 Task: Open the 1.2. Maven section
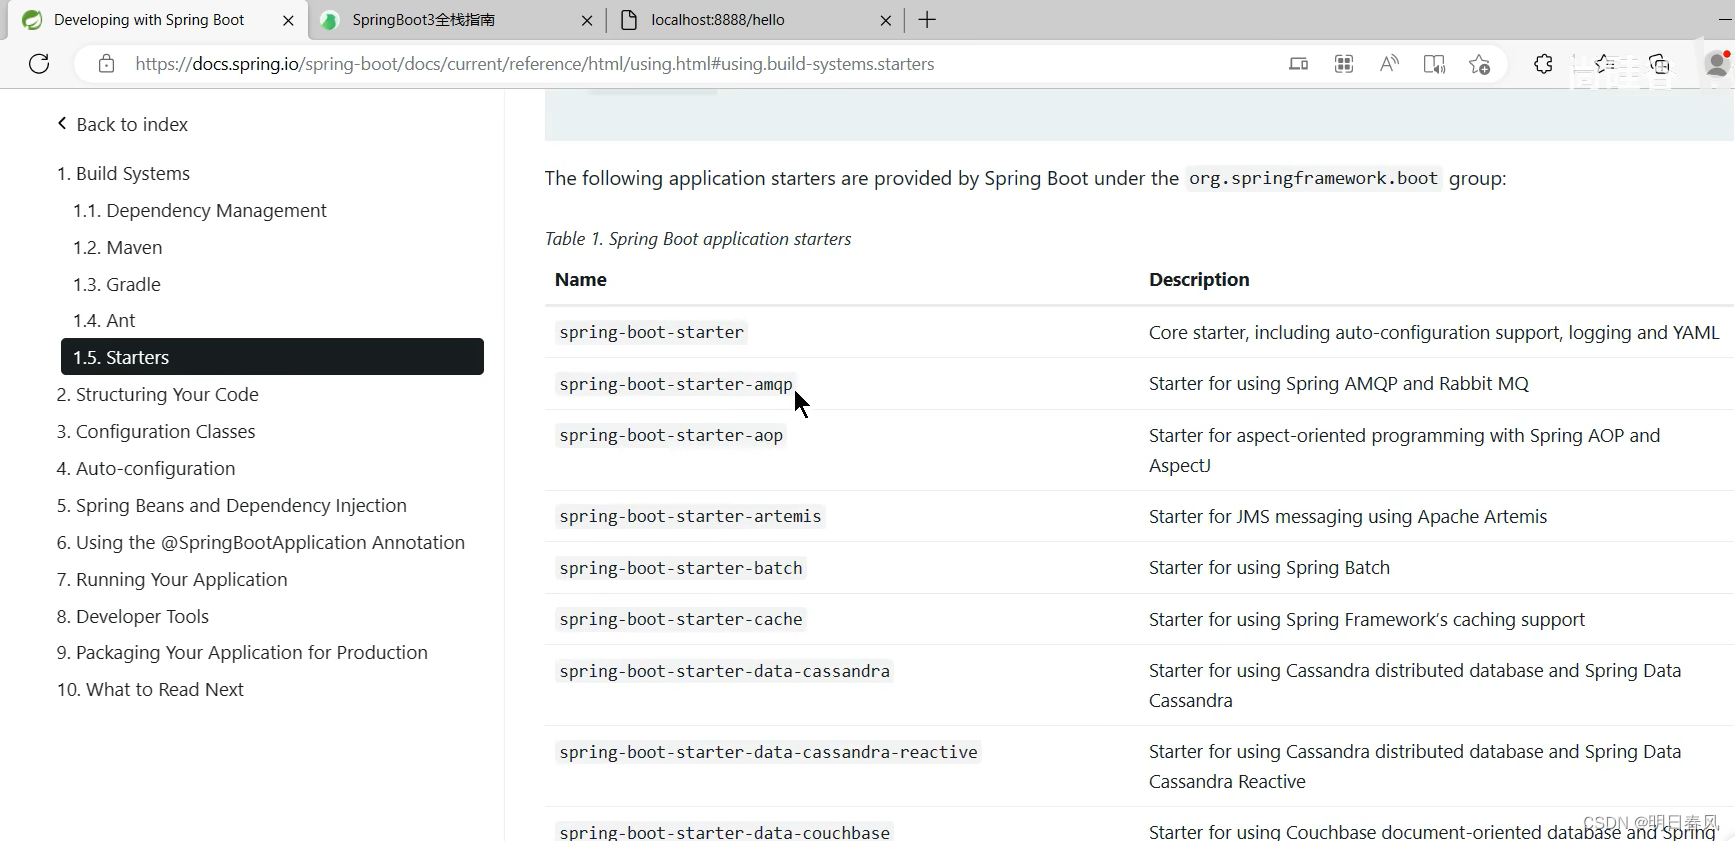(x=117, y=247)
